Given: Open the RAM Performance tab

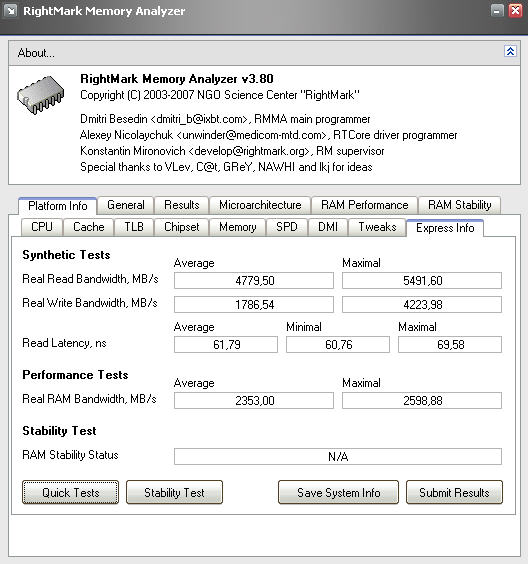Looking at the screenshot, I should 364,205.
